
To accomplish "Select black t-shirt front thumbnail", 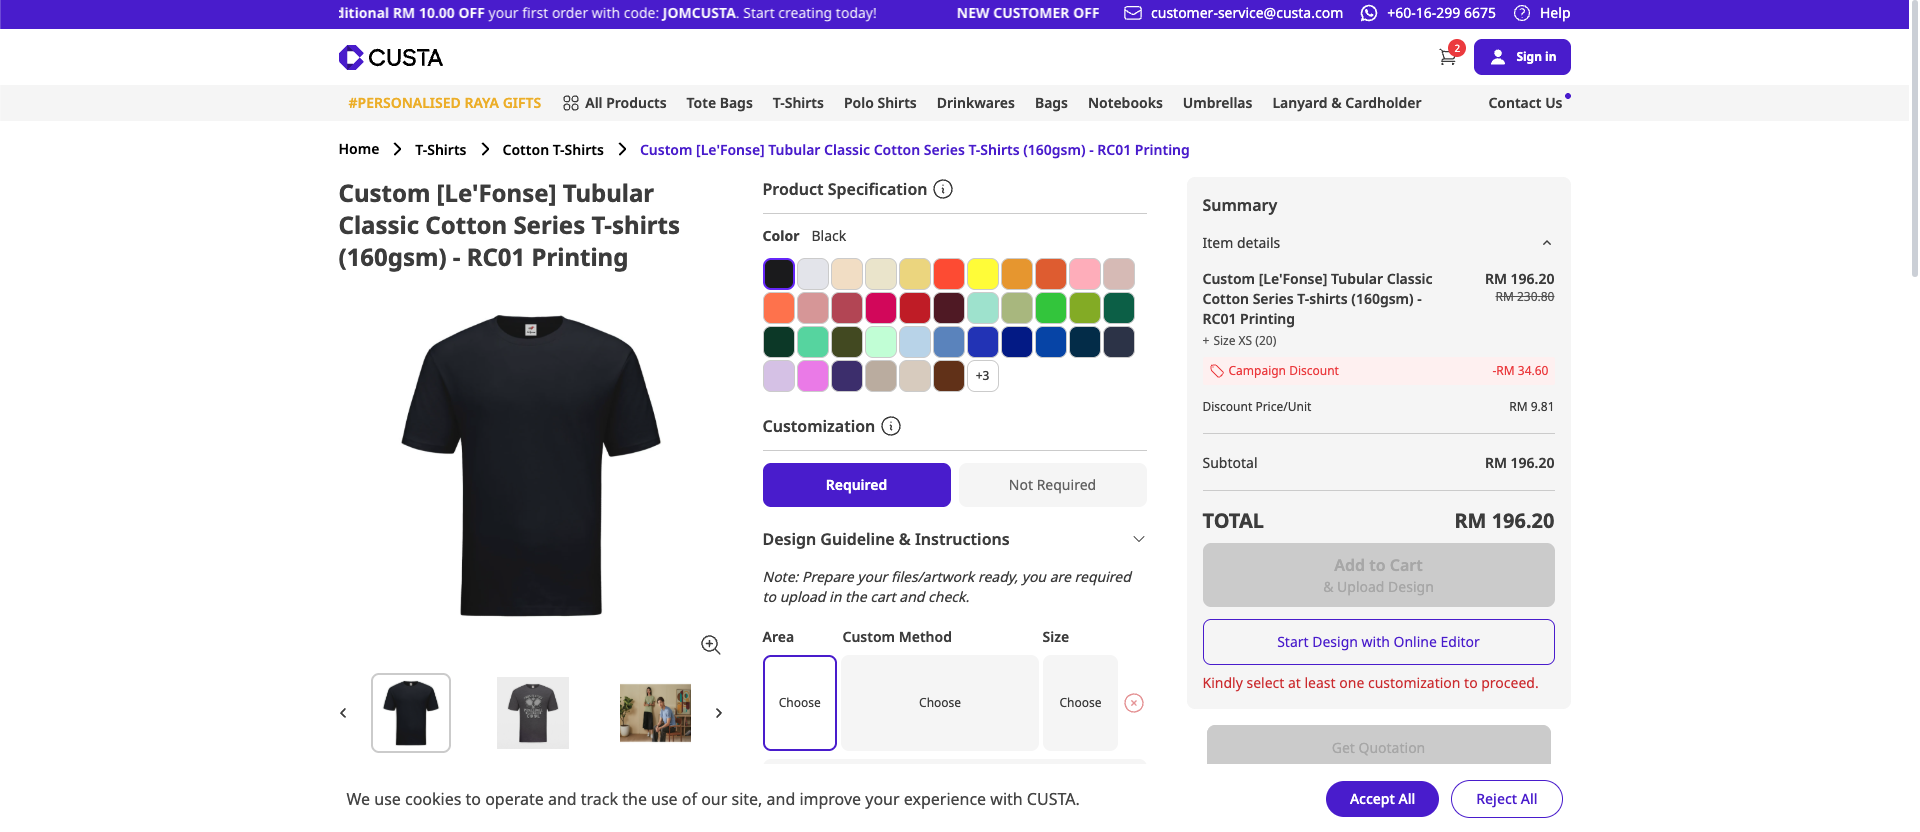I will (x=411, y=713).
